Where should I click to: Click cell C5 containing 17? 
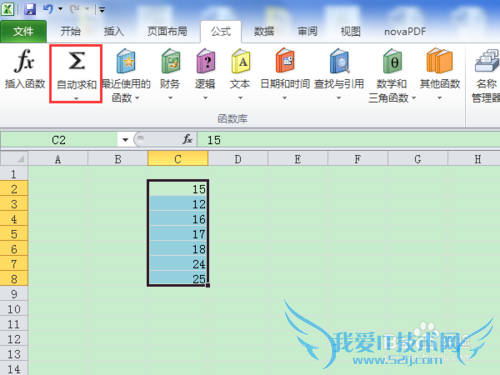point(178,234)
